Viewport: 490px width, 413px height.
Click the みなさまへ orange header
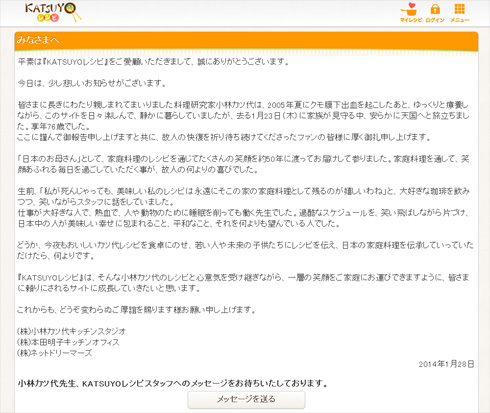(x=246, y=41)
